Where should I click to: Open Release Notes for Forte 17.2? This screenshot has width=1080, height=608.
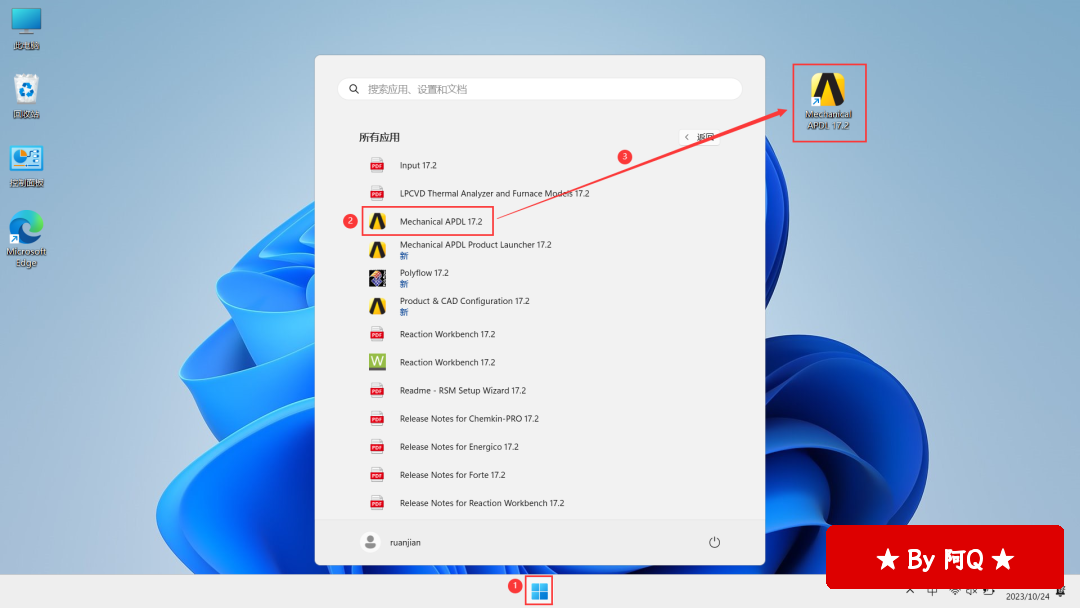tap(452, 475)
